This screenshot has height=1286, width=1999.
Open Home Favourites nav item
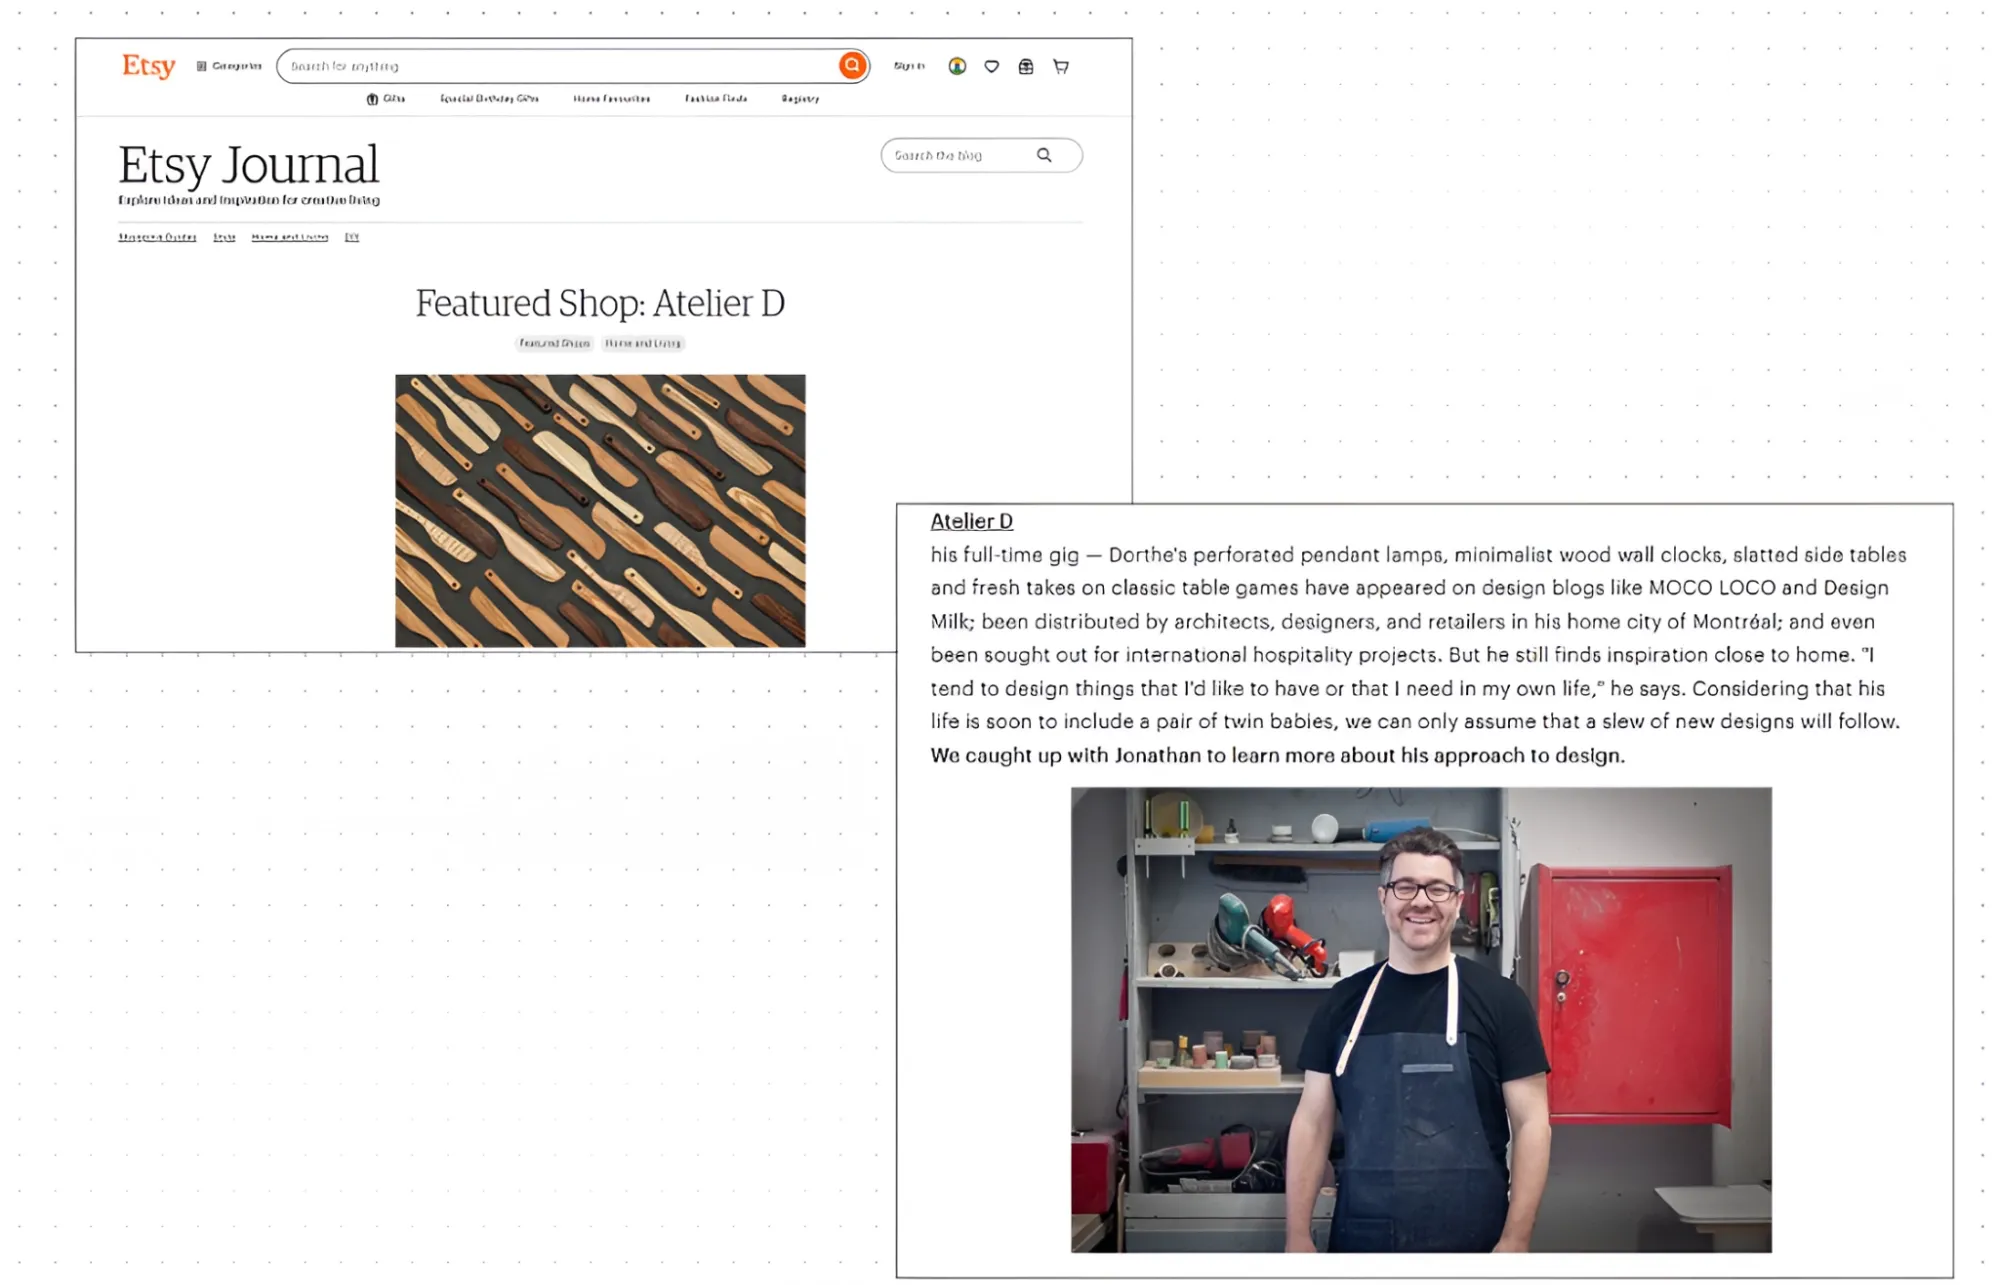pyautogui.click(x=611, y=98)
